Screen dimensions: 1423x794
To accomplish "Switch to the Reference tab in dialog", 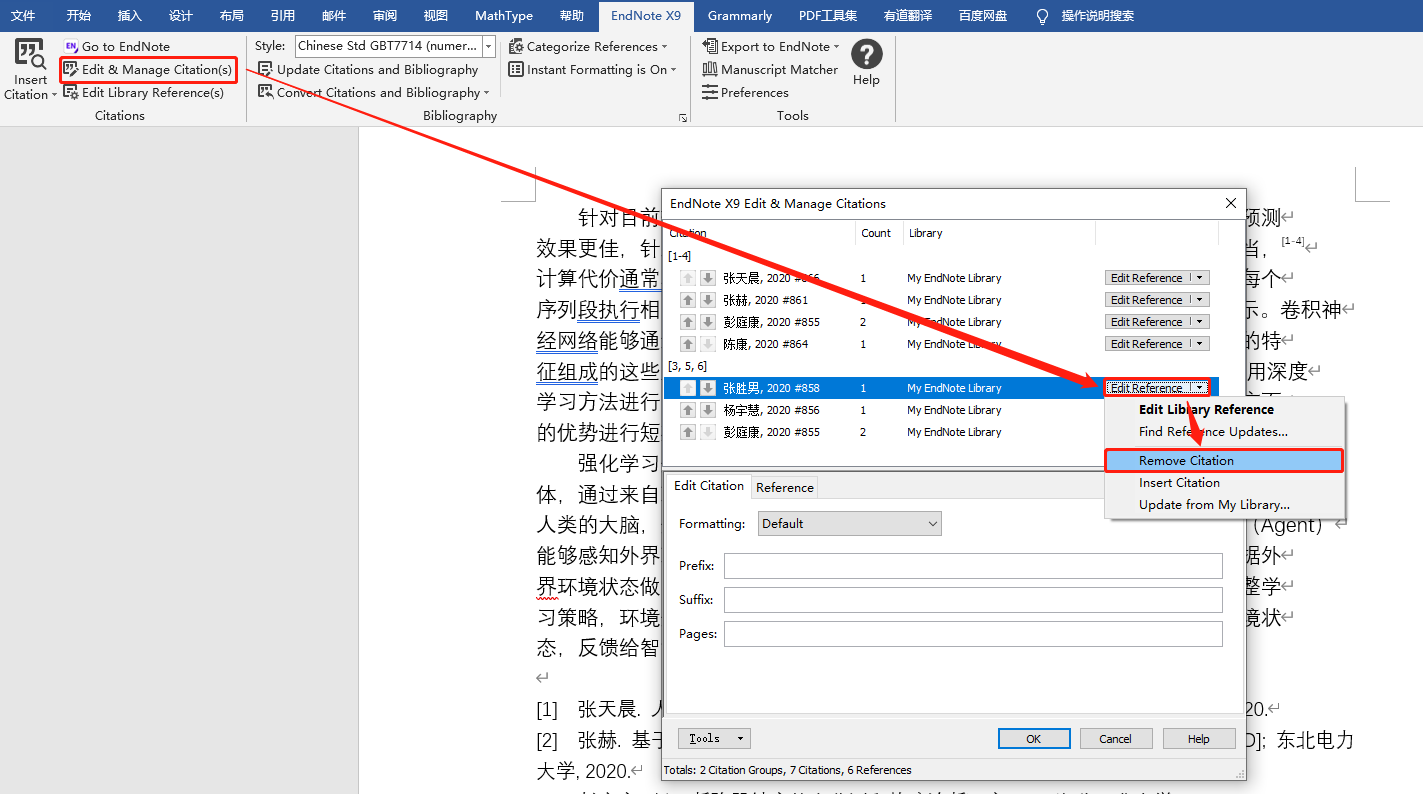I will click(x=784, y=487).
